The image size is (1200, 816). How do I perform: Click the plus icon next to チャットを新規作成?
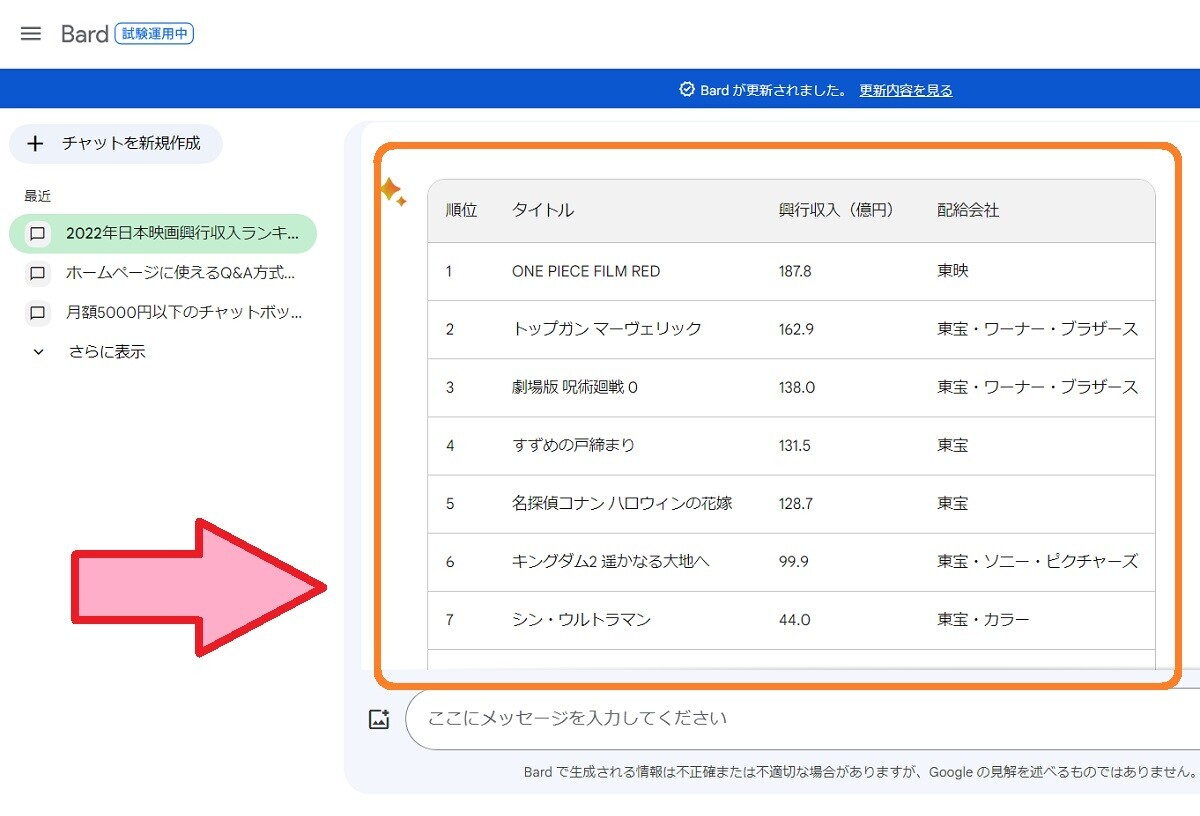point(36,144)
